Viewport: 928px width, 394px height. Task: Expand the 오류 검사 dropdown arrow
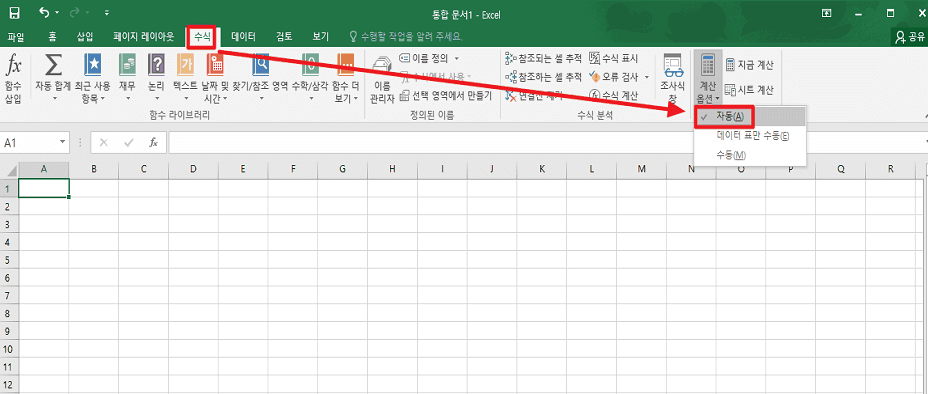[x=647, y=77]
